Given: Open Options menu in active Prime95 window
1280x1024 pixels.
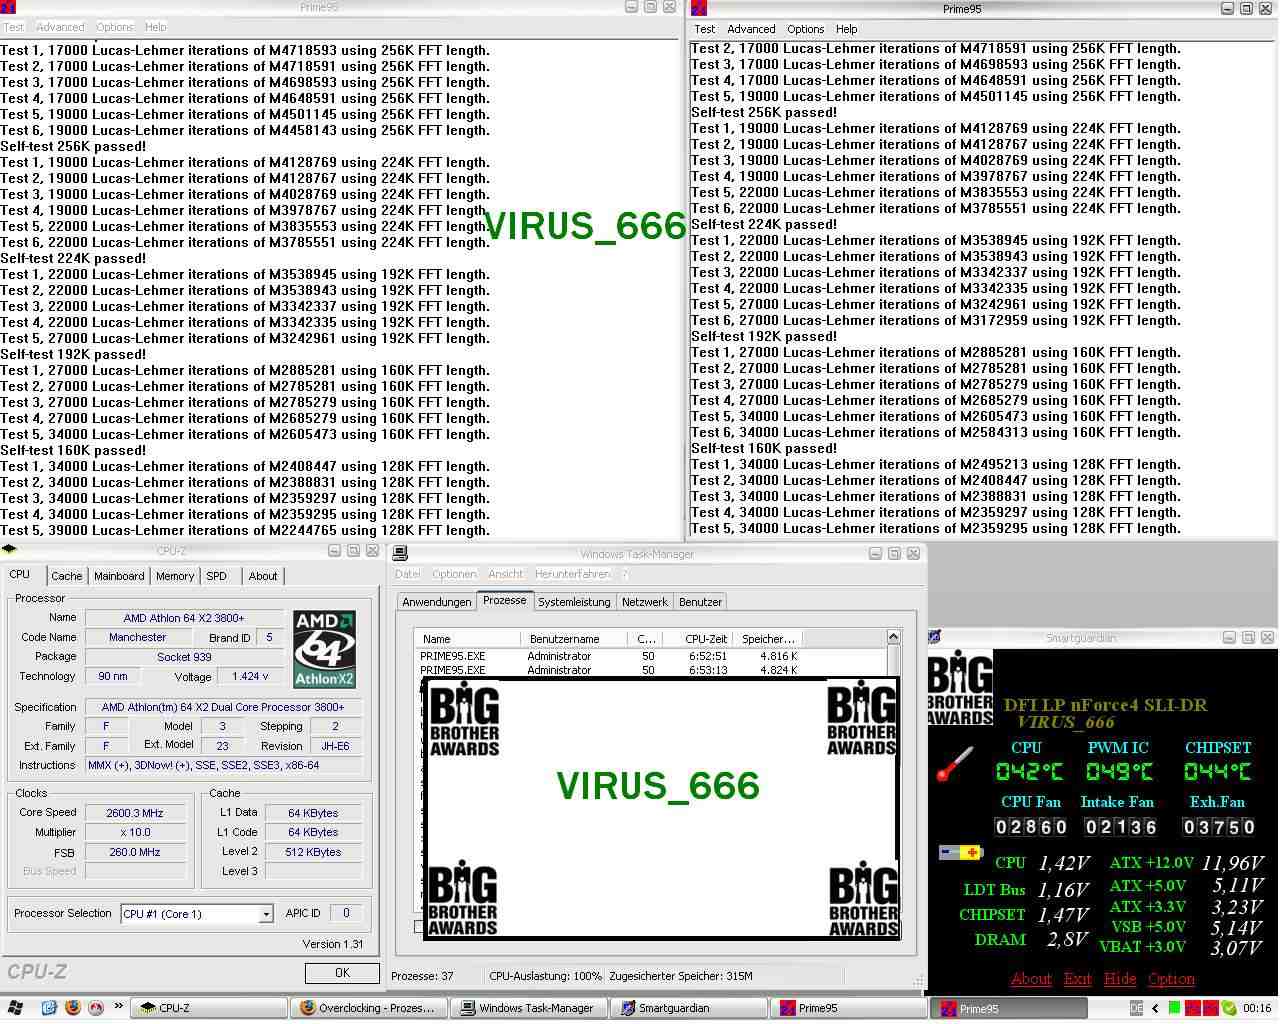Looking at the screenshot, I should tap(805, 29).
